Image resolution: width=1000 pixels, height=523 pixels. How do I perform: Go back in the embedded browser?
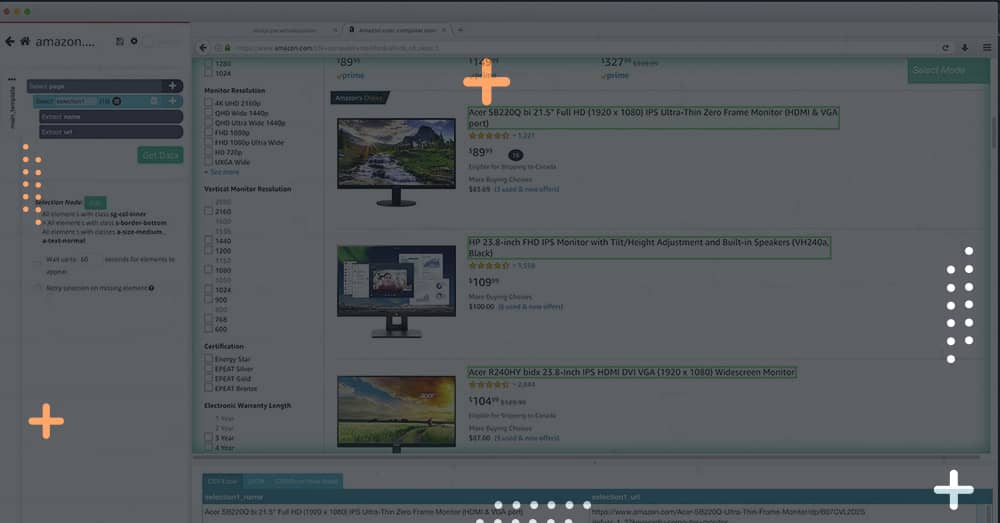pos(203,48)
